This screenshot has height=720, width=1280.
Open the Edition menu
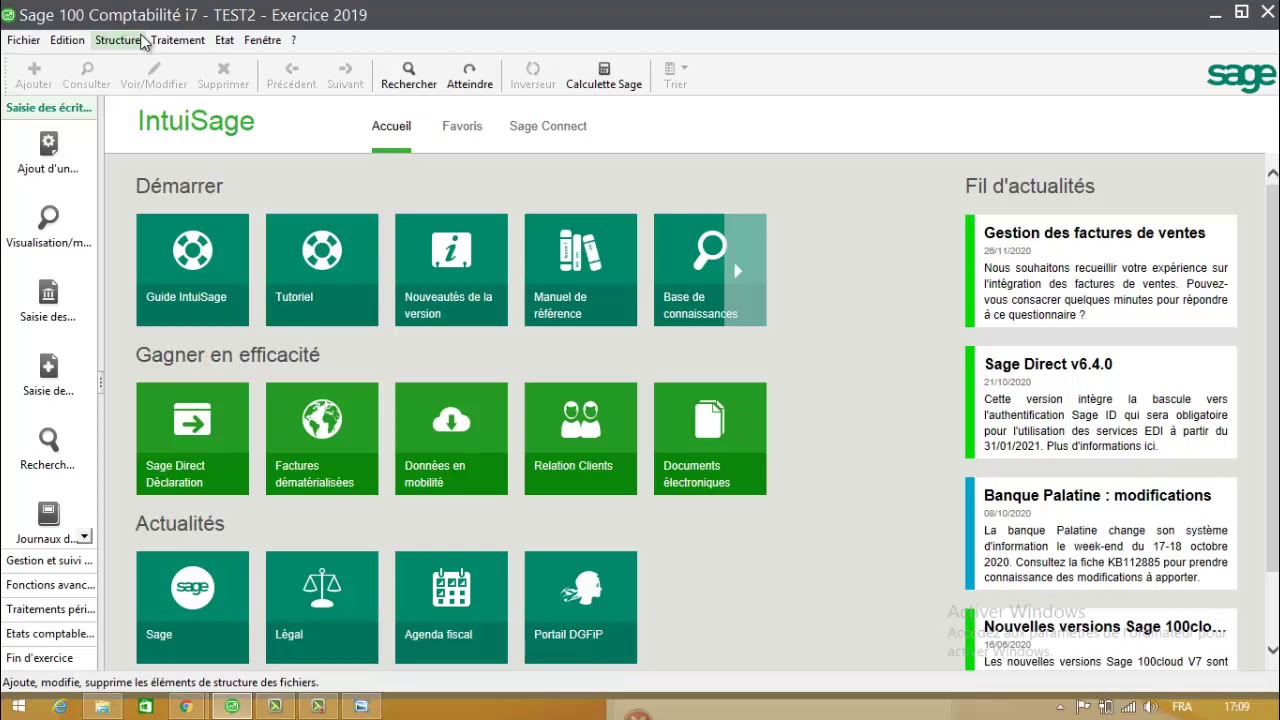(x=67, y=40)
